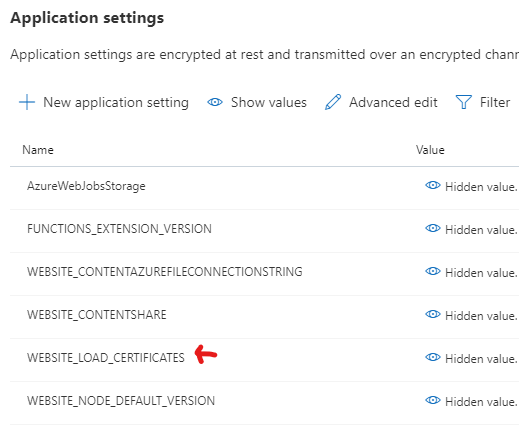519x427 pixels.
Task: Click the plus icon for new application setting
Action: pyautogui.click(x=27, y=102)
